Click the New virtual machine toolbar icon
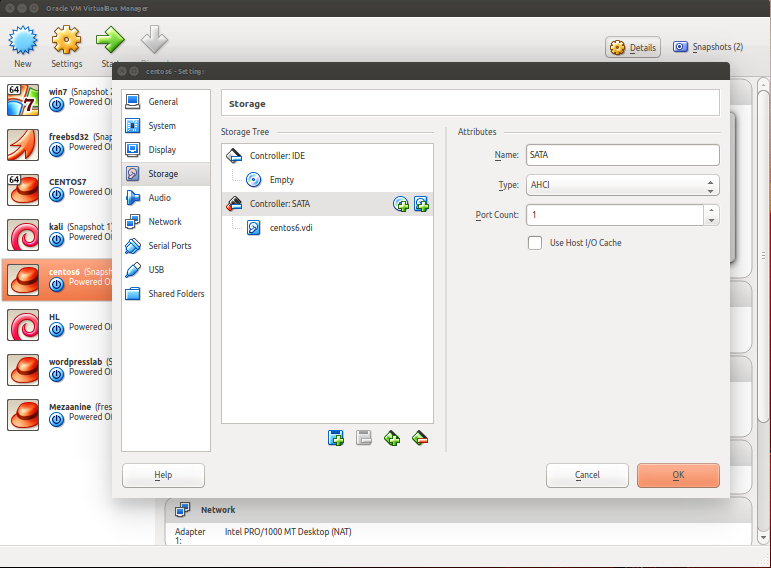Image resolution: width=771 pixels, height=568 pixels. click(22, 45)
